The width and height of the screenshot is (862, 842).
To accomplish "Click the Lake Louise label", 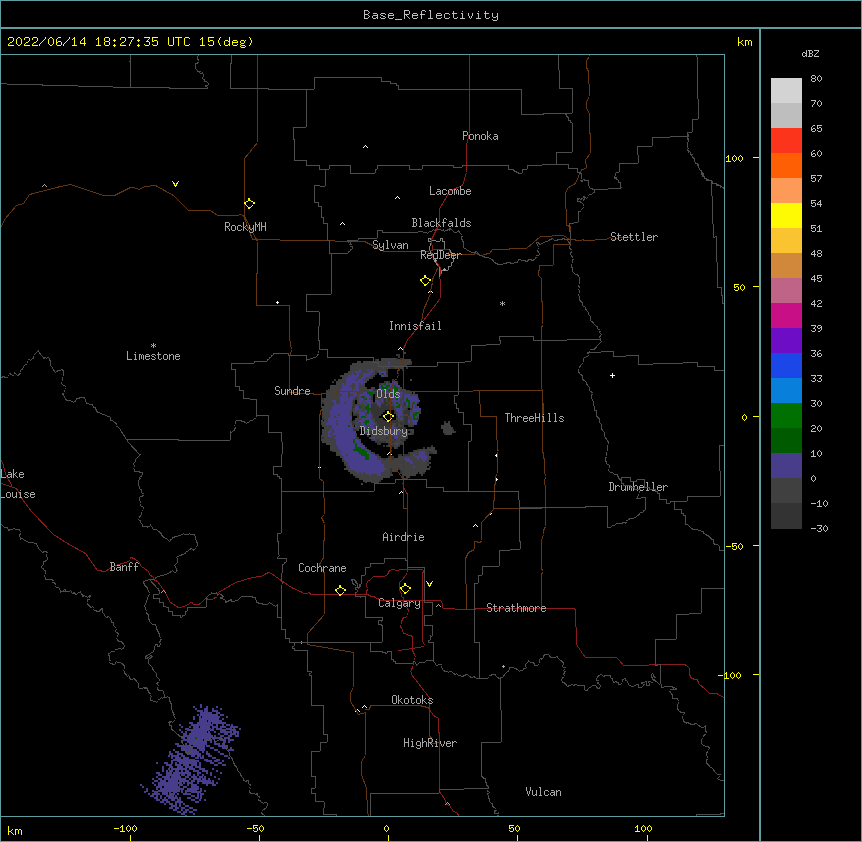I will [18, 484].
